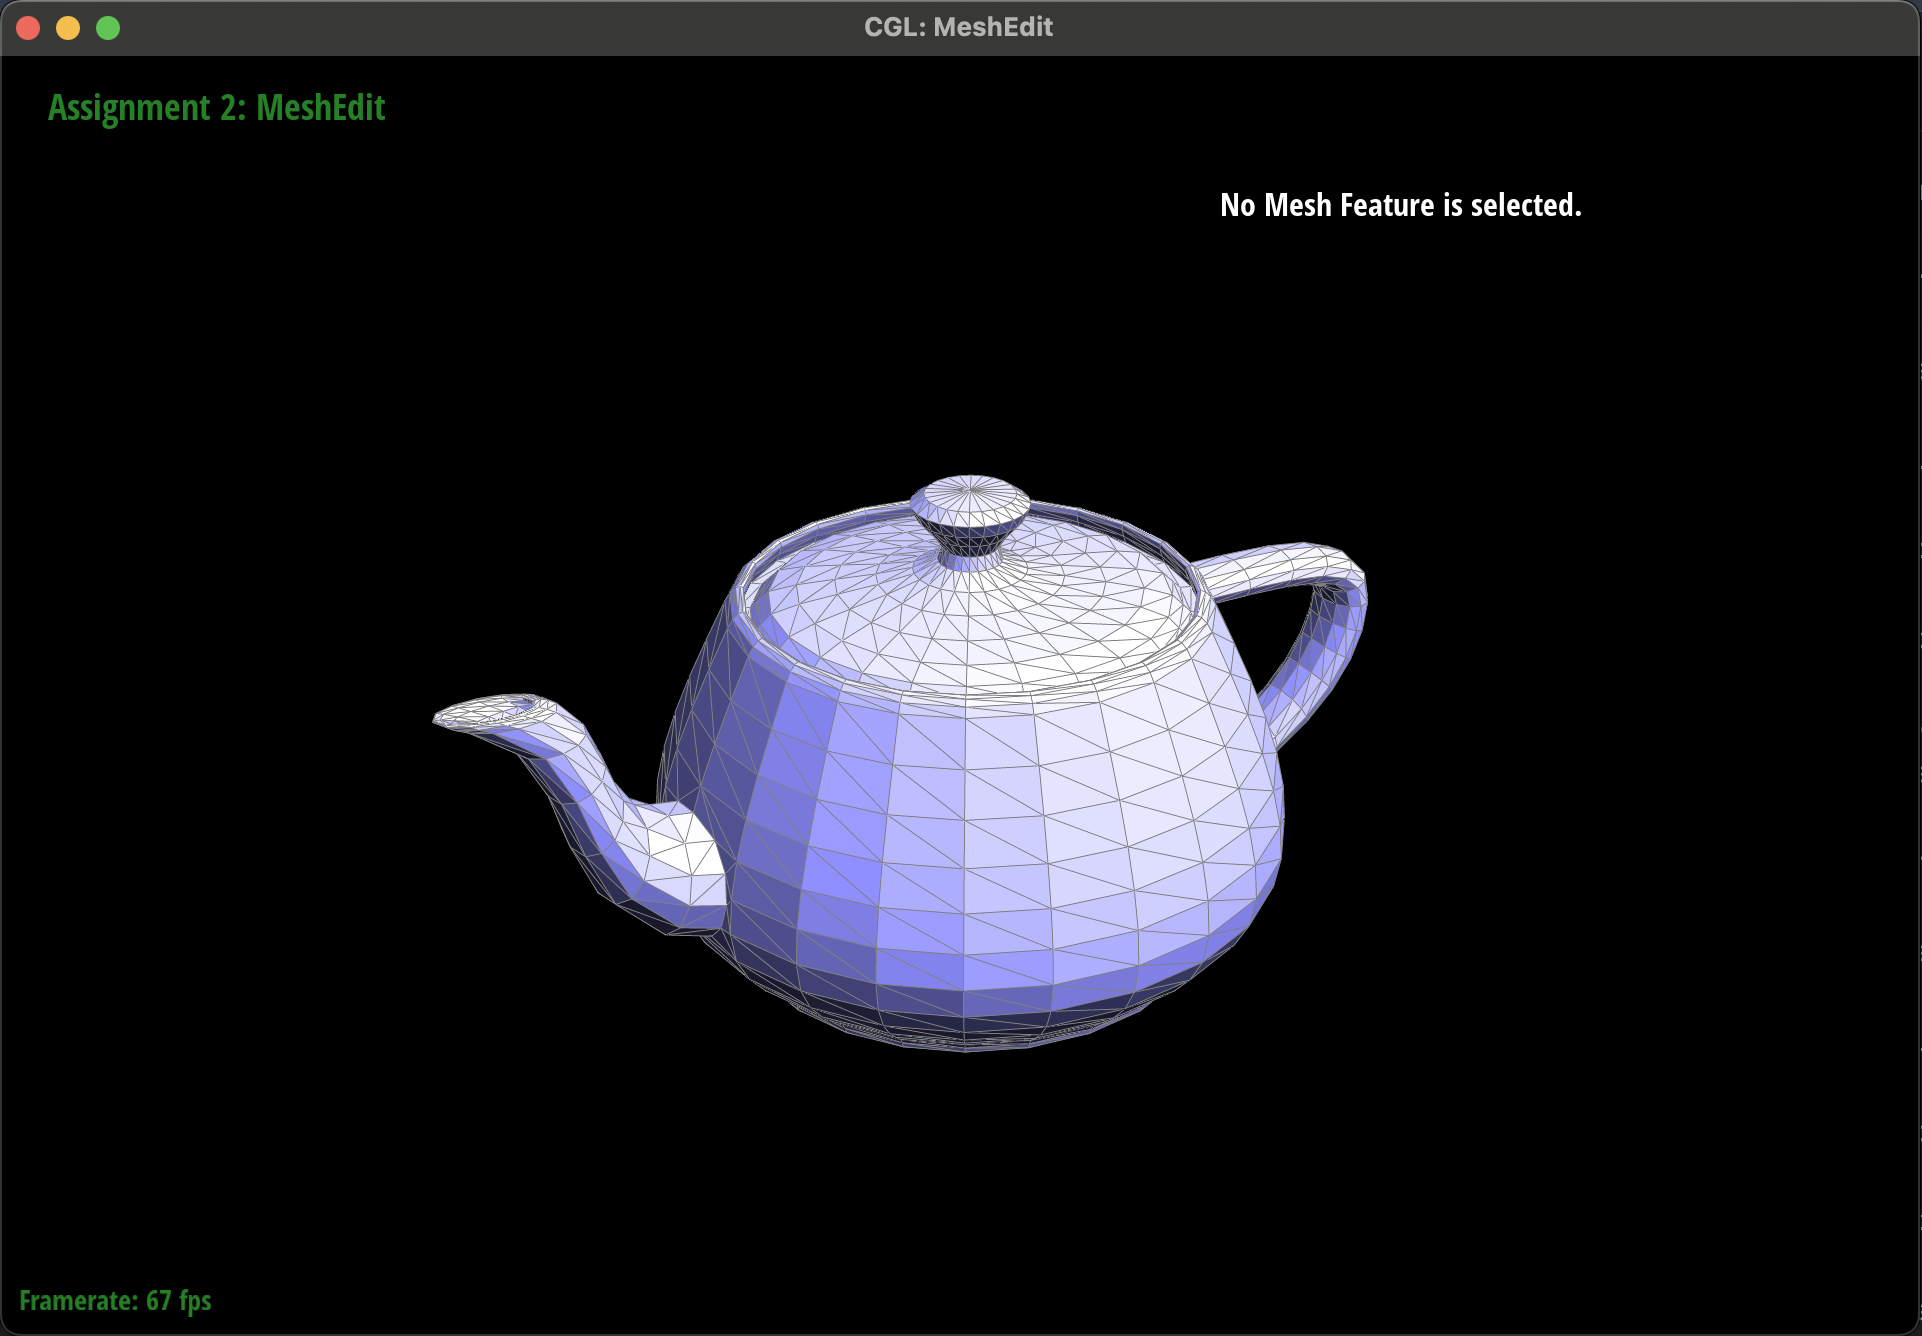1922x1336 pixels.
Task: Click the Assignment 2: MeshEdit heading
Action: pyautogui.click(x=216, y=108)
